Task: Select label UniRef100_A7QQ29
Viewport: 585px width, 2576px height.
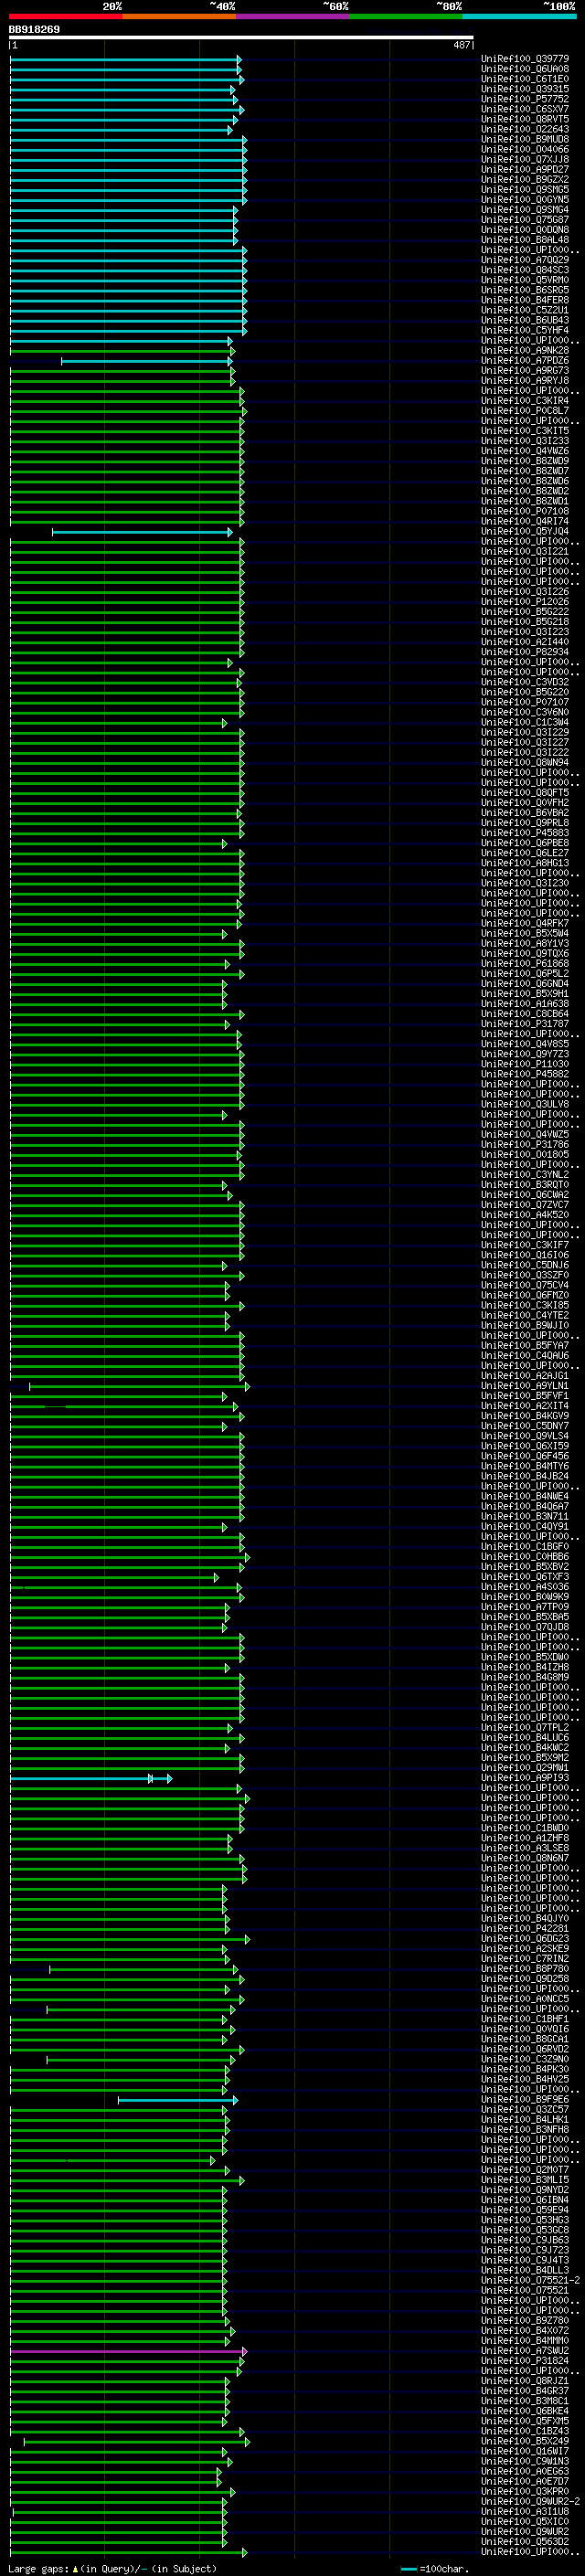Action: [525, 260]
